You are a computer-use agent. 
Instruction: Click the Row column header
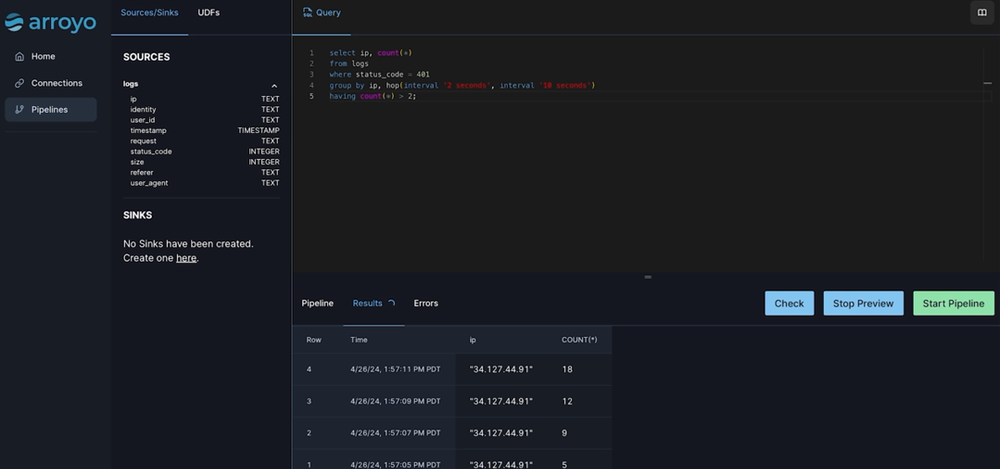click(x=314, y=340)
